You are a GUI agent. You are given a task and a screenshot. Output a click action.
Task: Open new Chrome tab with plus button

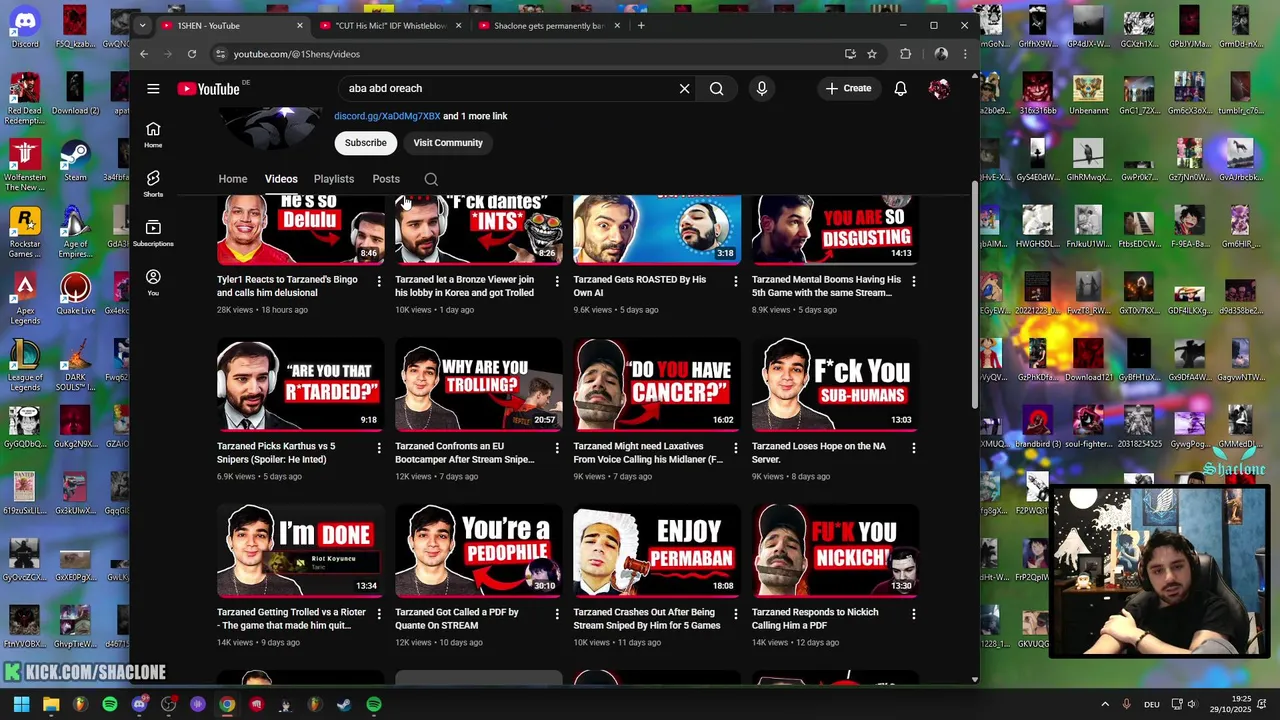click(641, 25)
